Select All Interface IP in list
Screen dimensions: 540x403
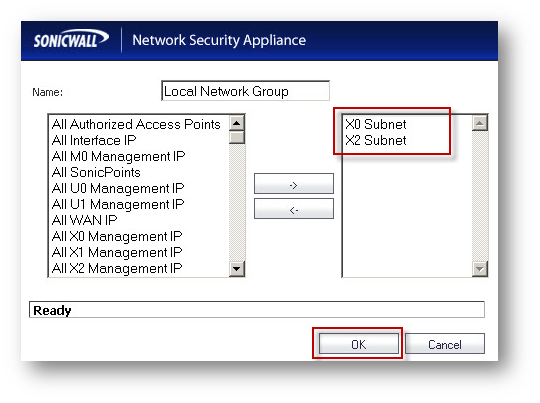pyautogui.click(x=94, y=140)
